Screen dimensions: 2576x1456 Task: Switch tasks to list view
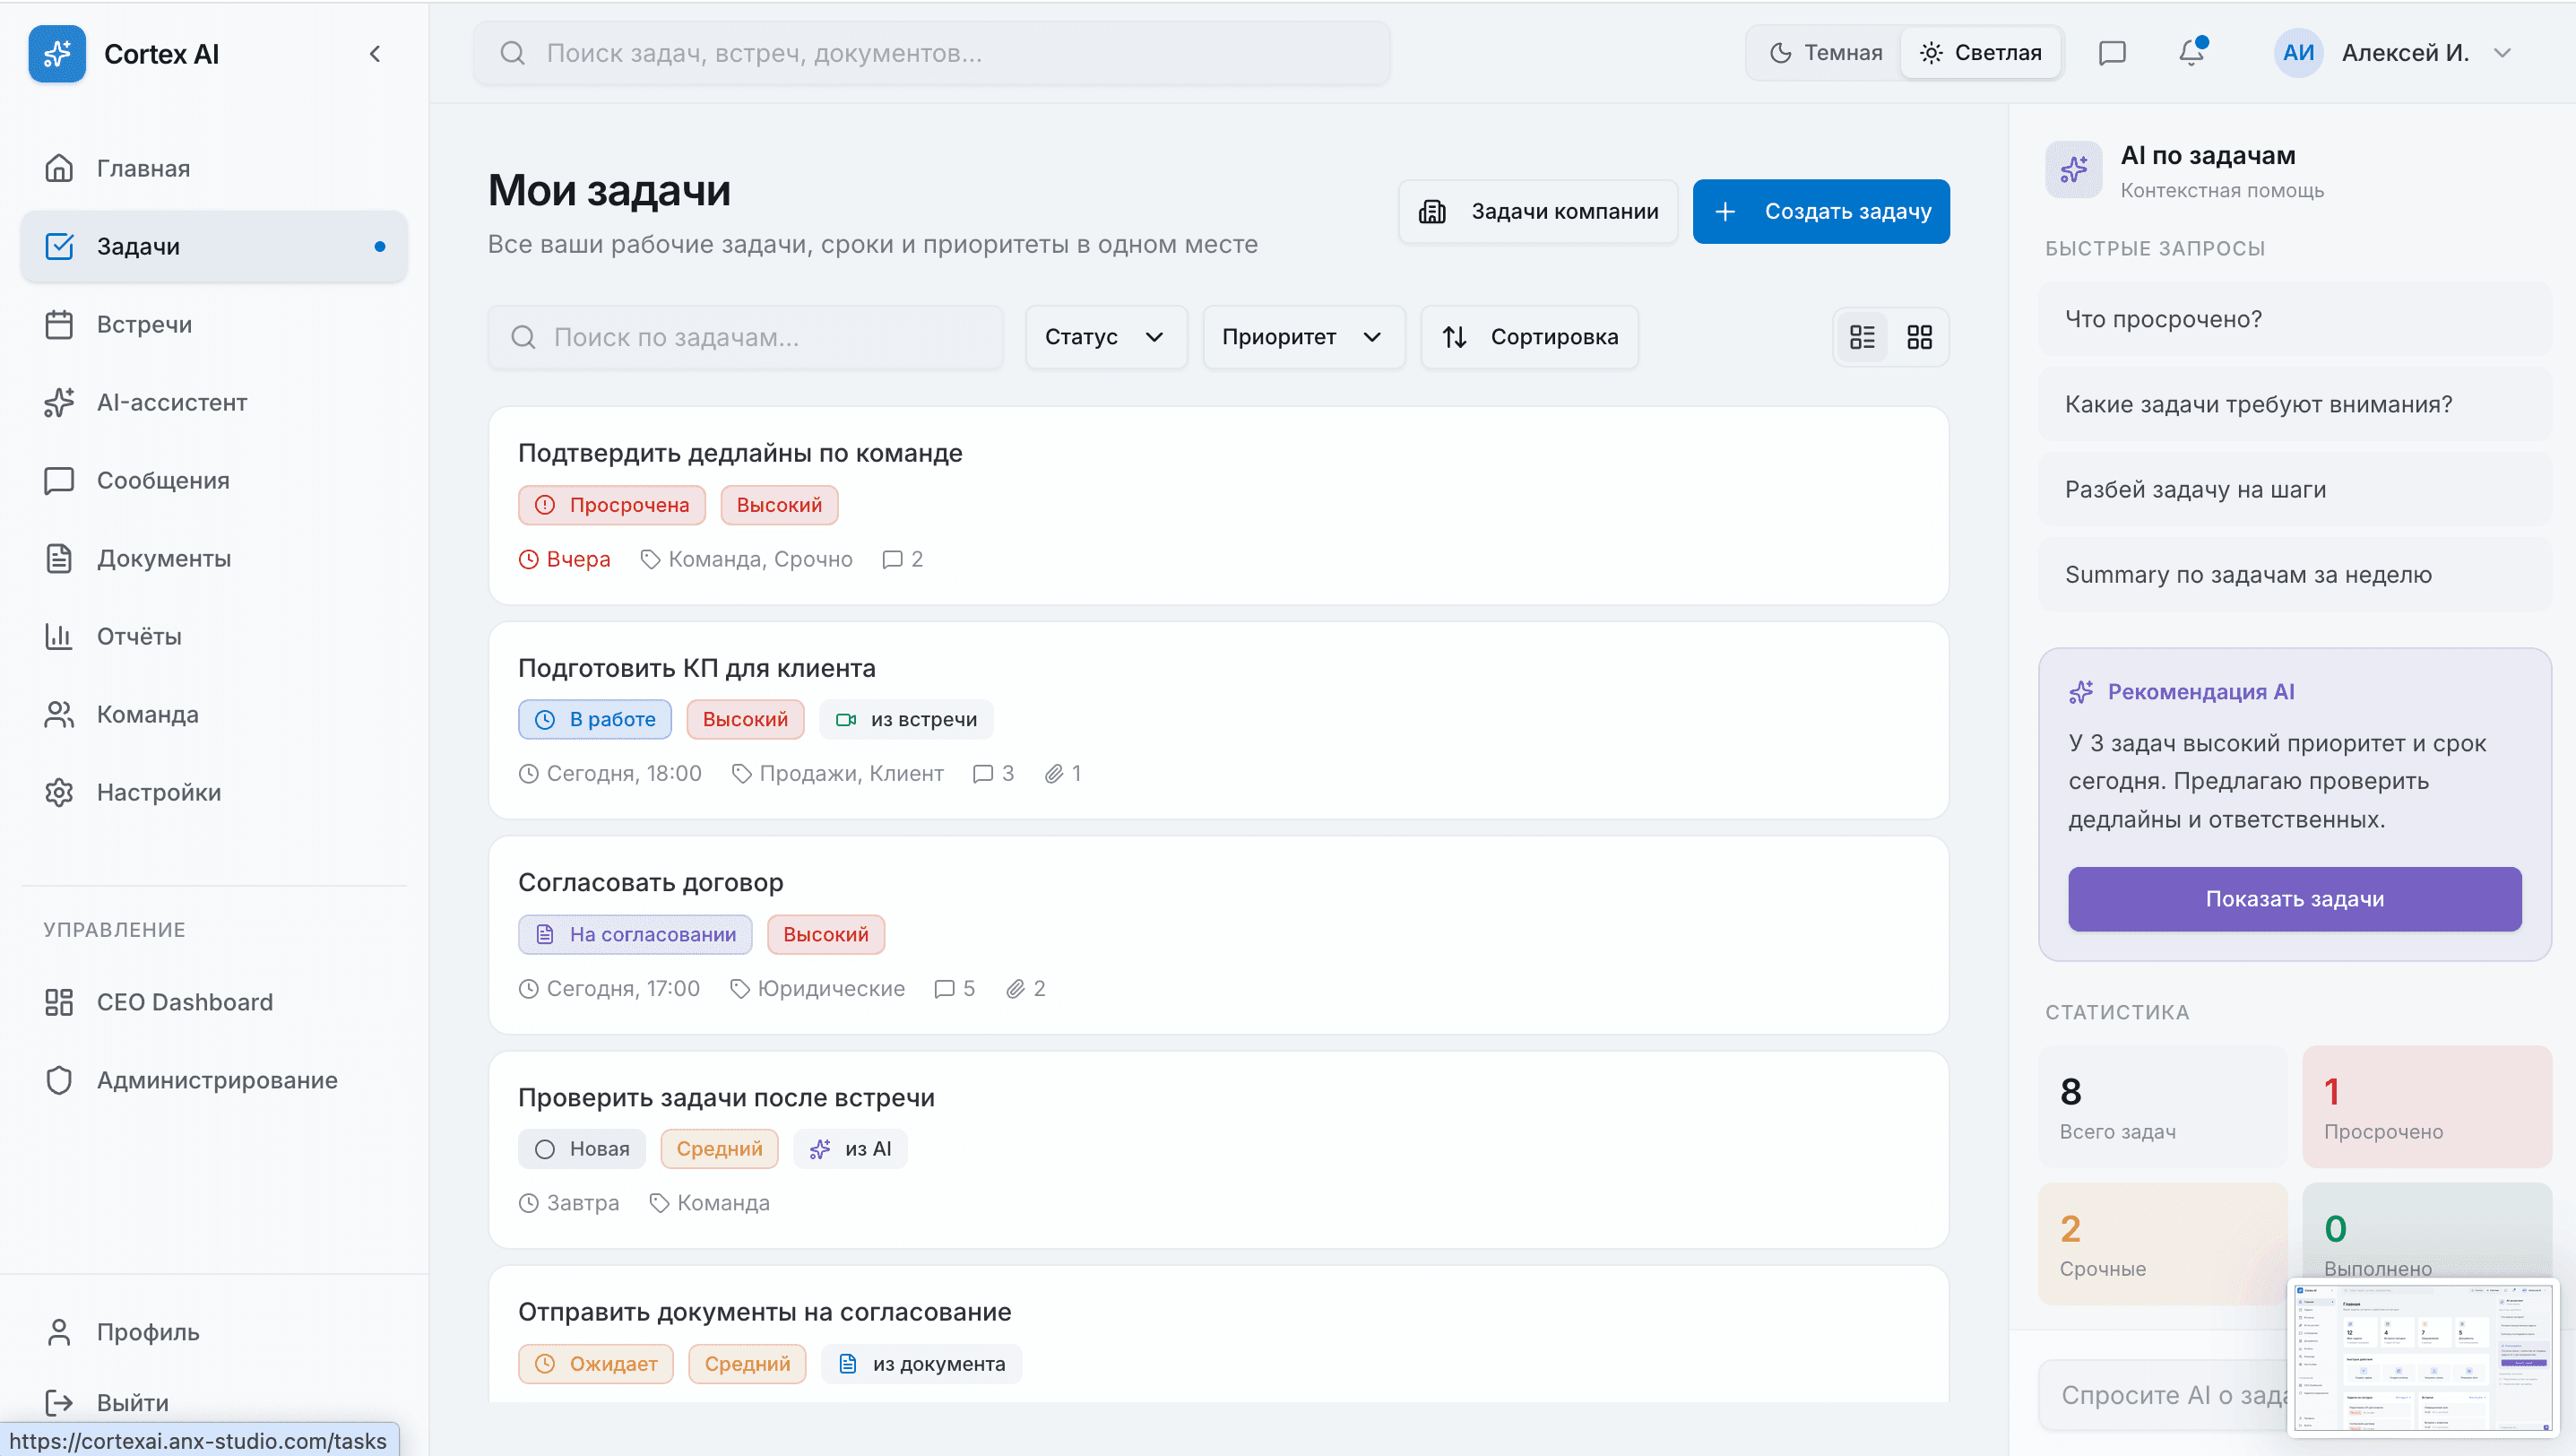coord(1862,337)
